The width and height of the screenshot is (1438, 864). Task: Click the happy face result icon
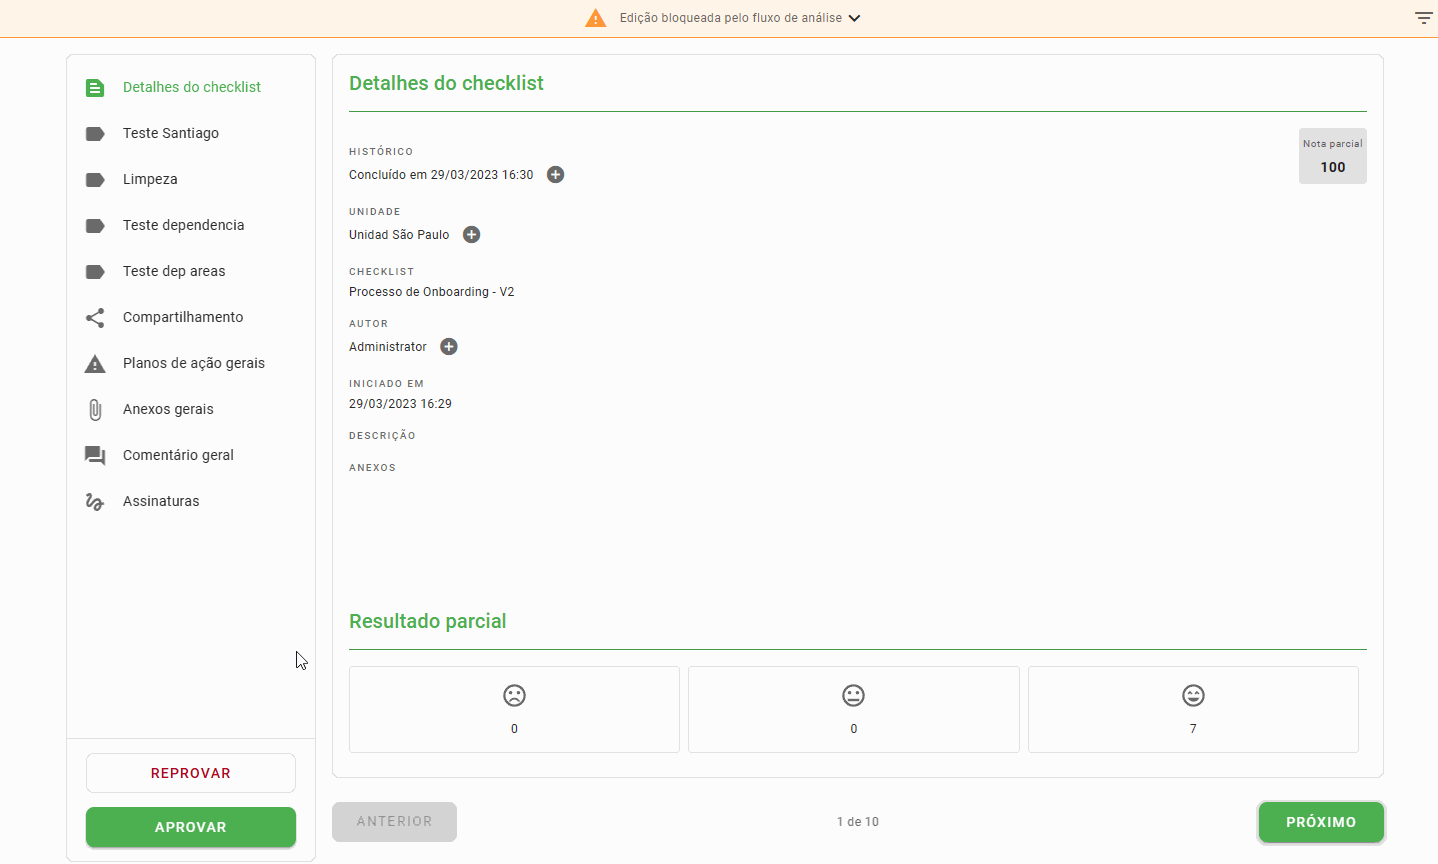(x=1193, y=695)
